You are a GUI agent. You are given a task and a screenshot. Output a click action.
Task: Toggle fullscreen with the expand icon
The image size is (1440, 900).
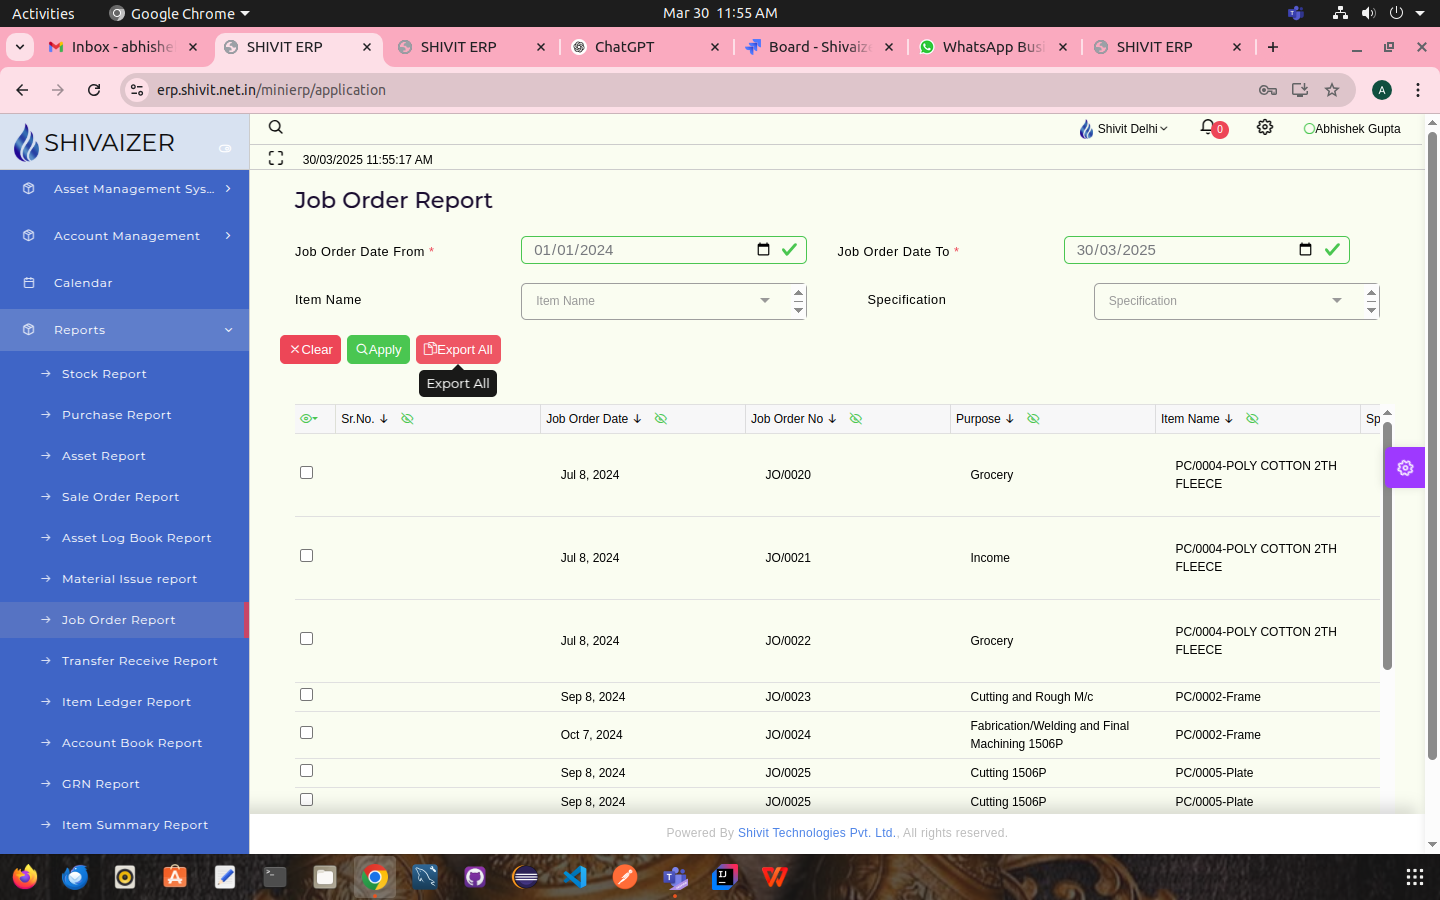[276, 158]
